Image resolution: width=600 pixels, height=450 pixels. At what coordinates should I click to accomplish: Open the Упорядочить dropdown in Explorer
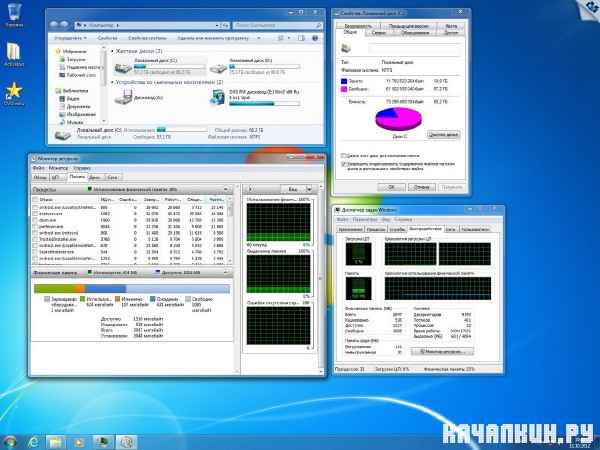click(x=70, y=38)
